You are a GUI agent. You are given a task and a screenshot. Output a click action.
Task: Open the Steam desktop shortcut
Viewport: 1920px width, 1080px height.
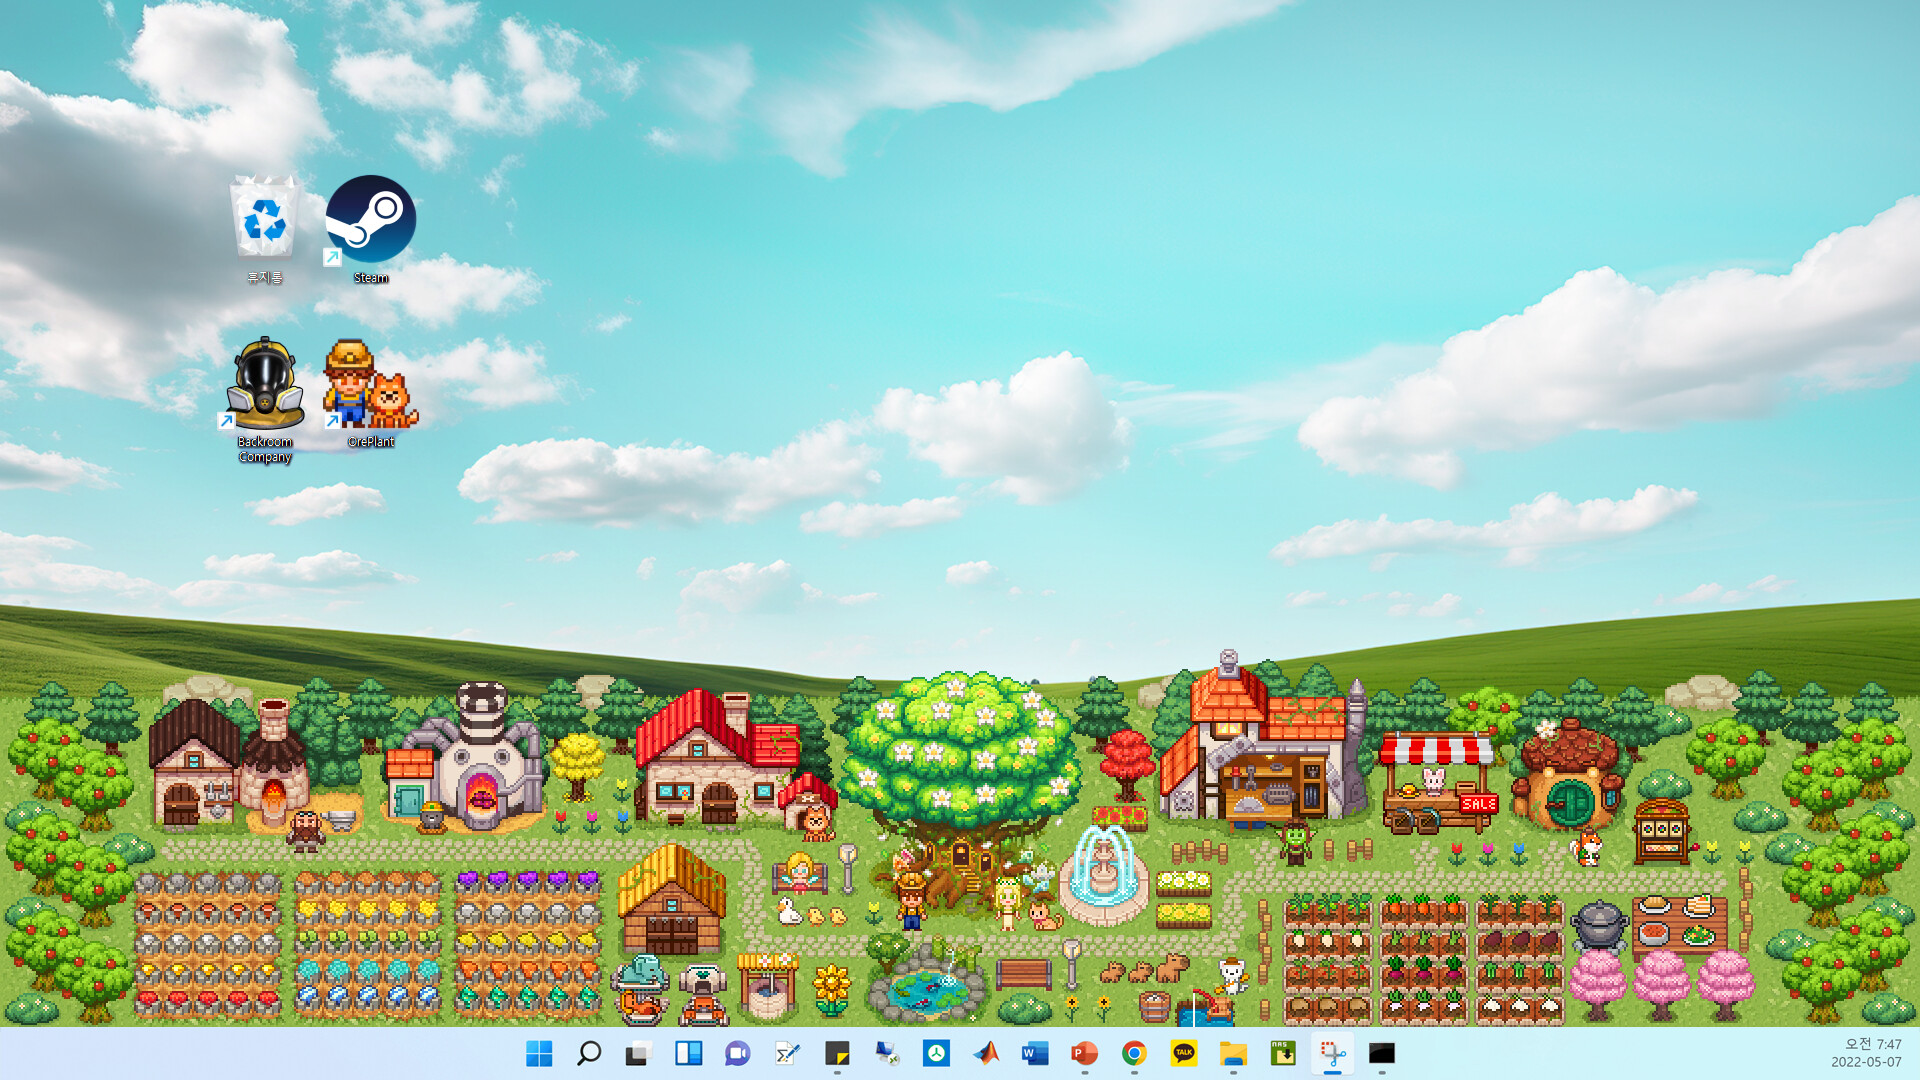[x=370, y=220]
